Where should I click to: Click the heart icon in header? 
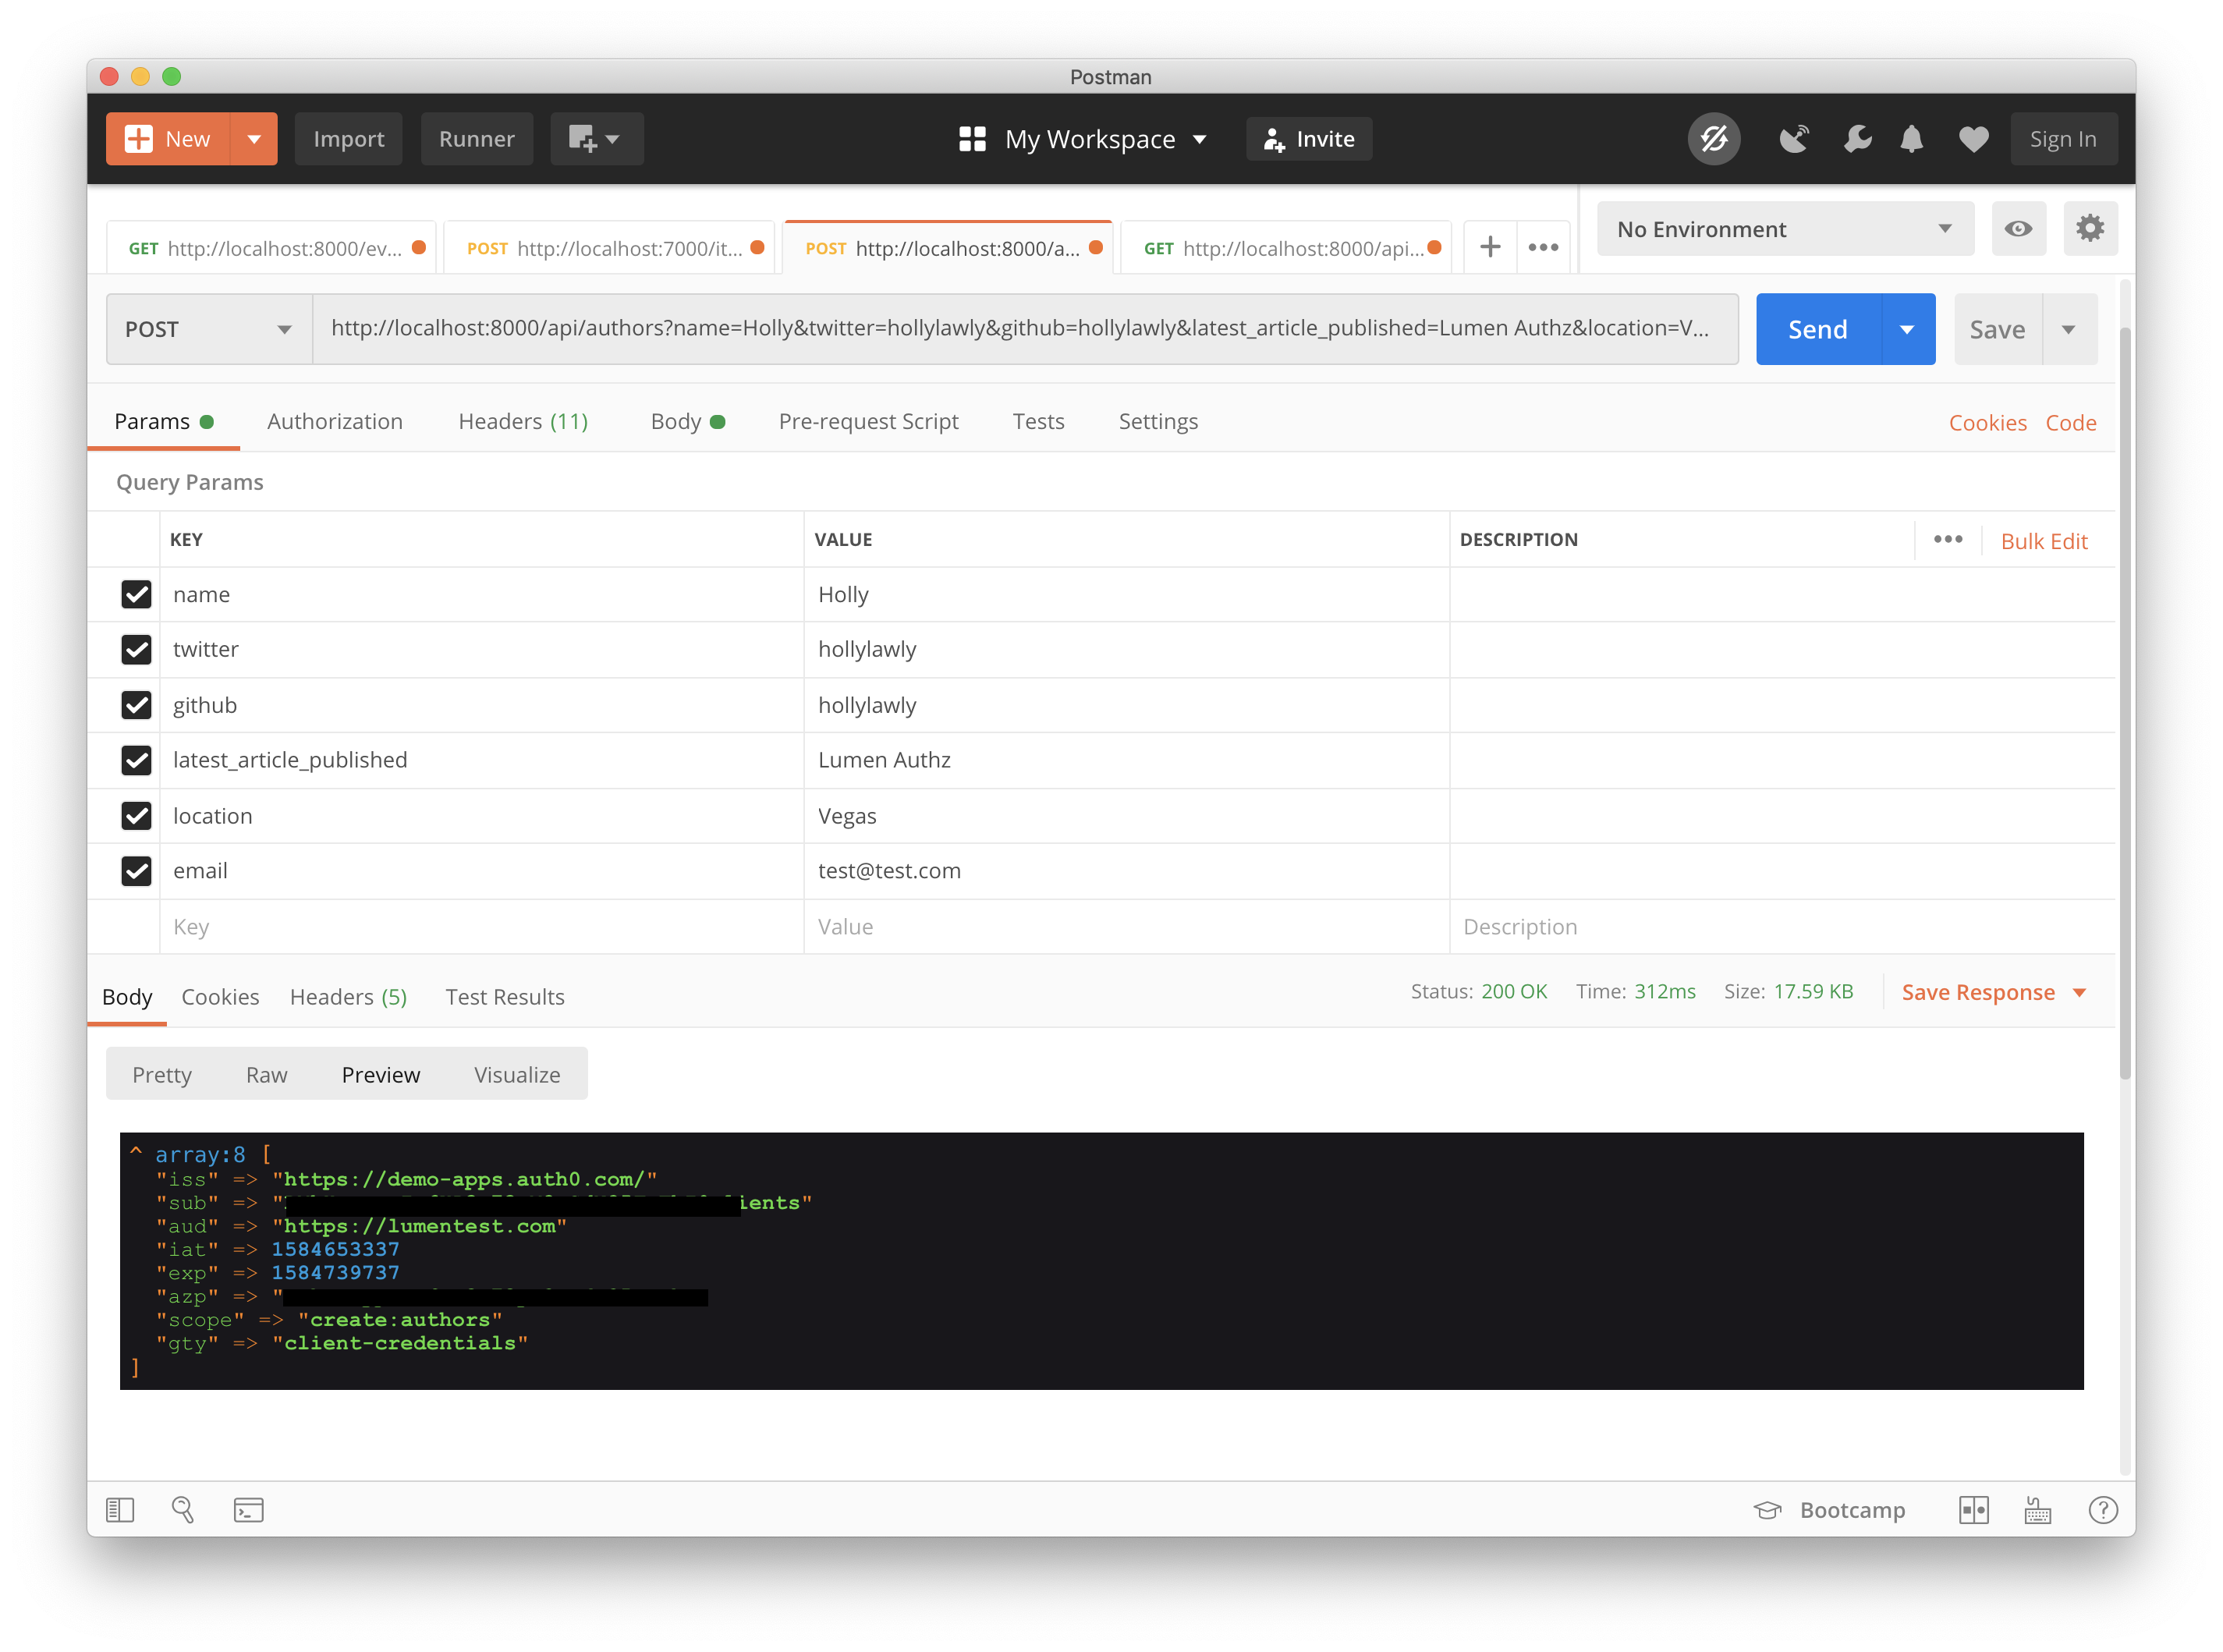coord(1973,139)
